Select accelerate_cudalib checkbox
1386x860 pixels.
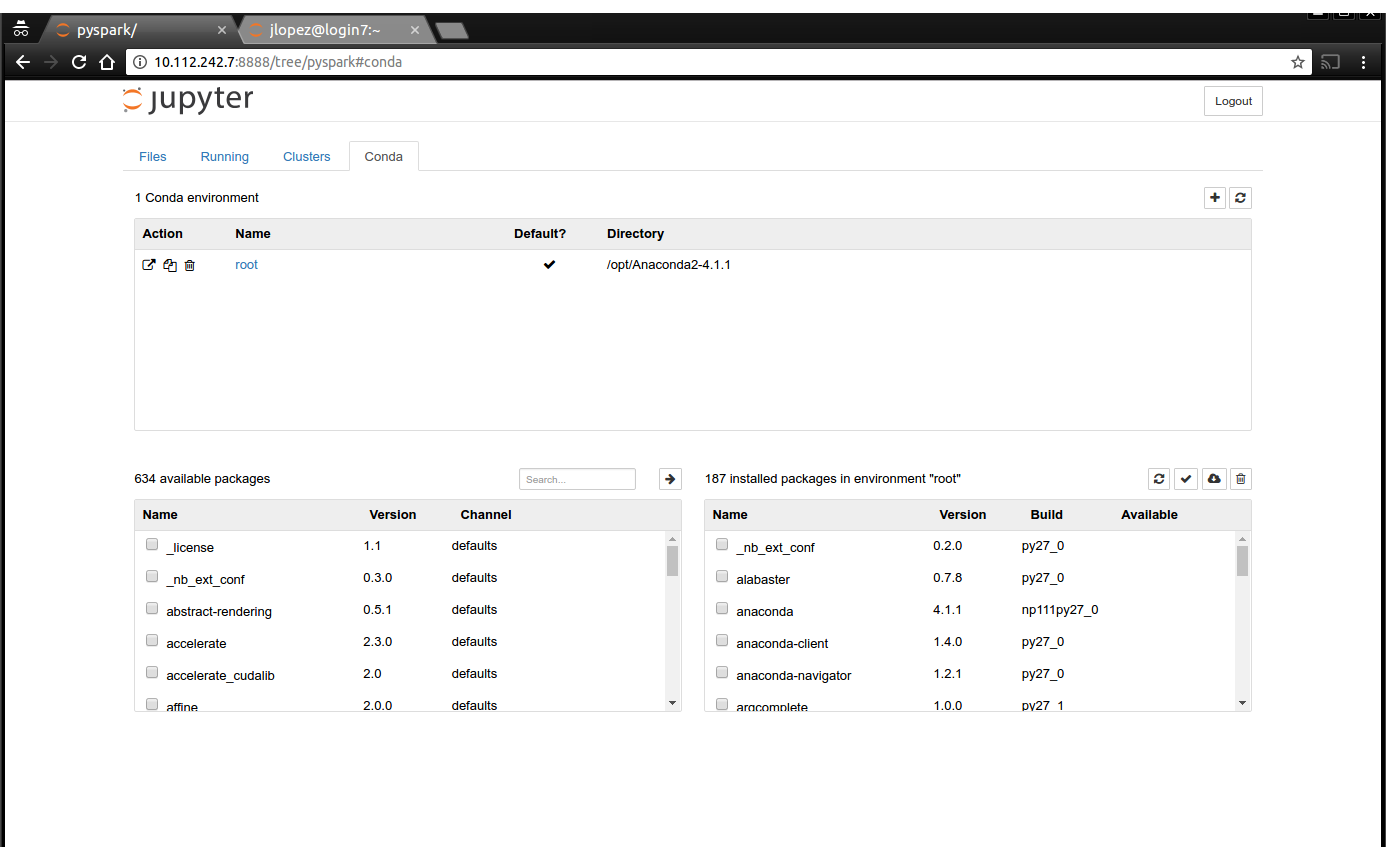point(152,673)
